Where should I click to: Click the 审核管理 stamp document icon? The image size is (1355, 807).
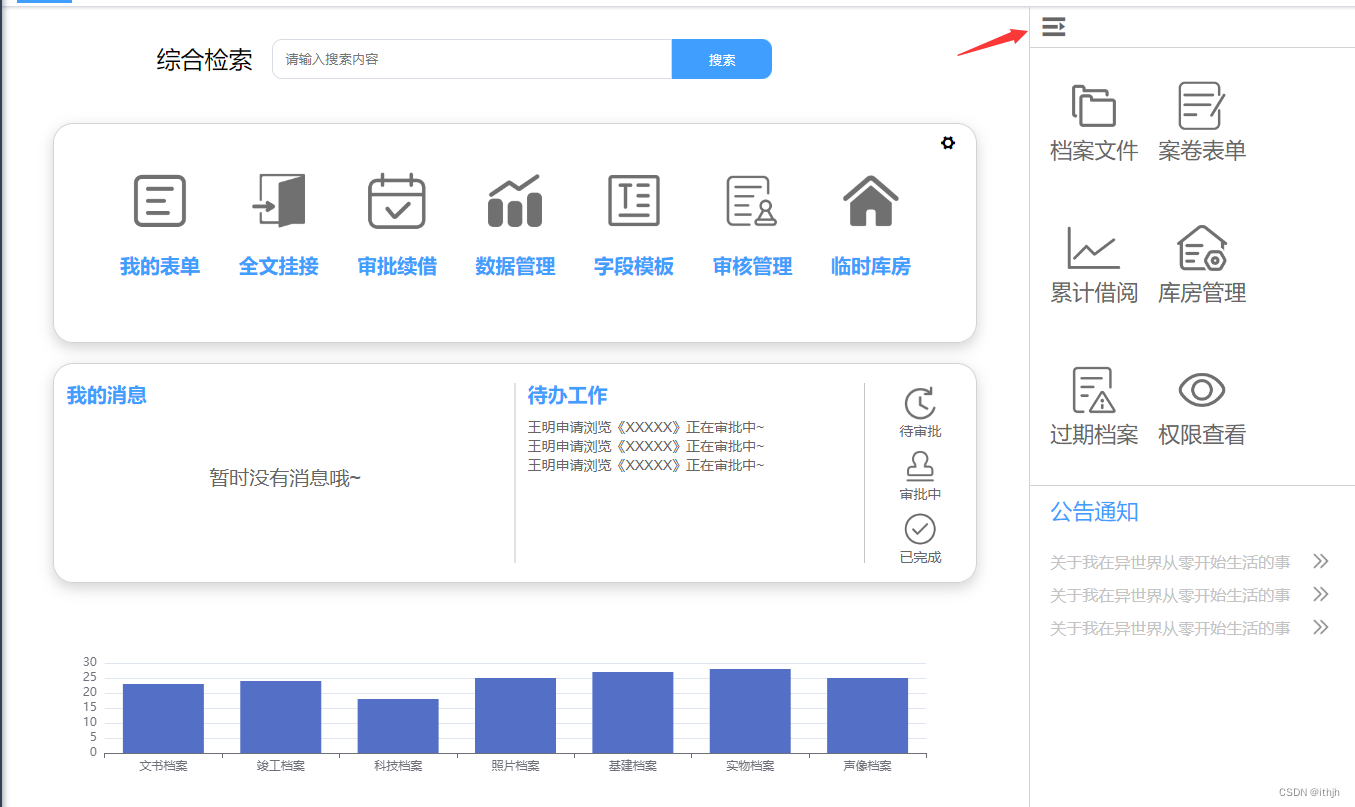coord(752,200)
